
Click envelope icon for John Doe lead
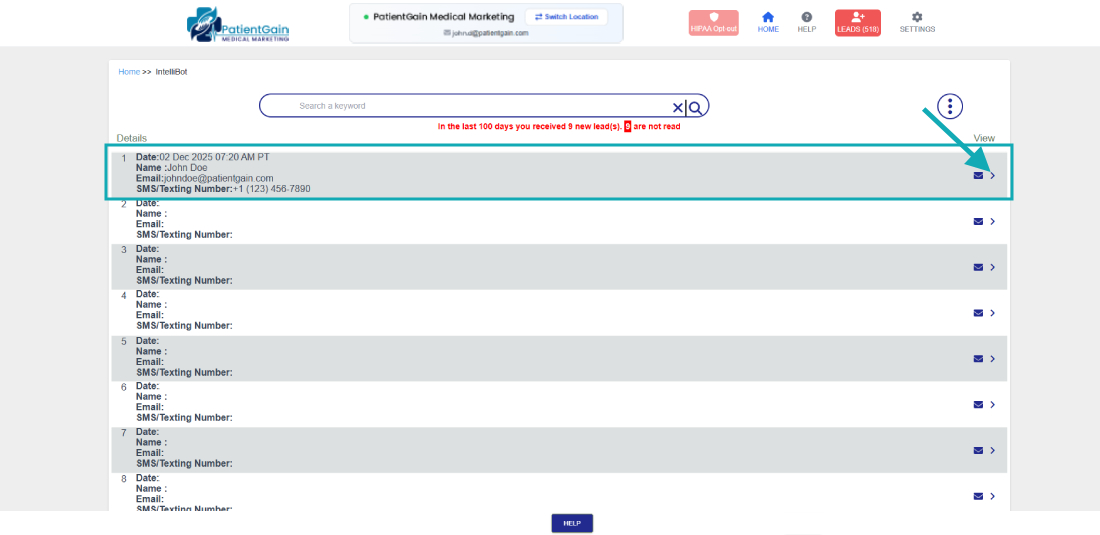click(978, 176)
